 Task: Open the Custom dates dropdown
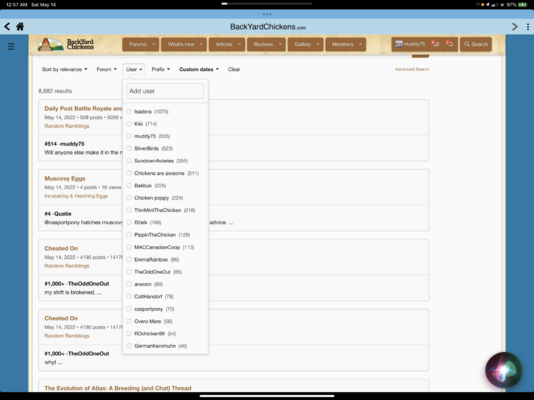click(199, 69)
